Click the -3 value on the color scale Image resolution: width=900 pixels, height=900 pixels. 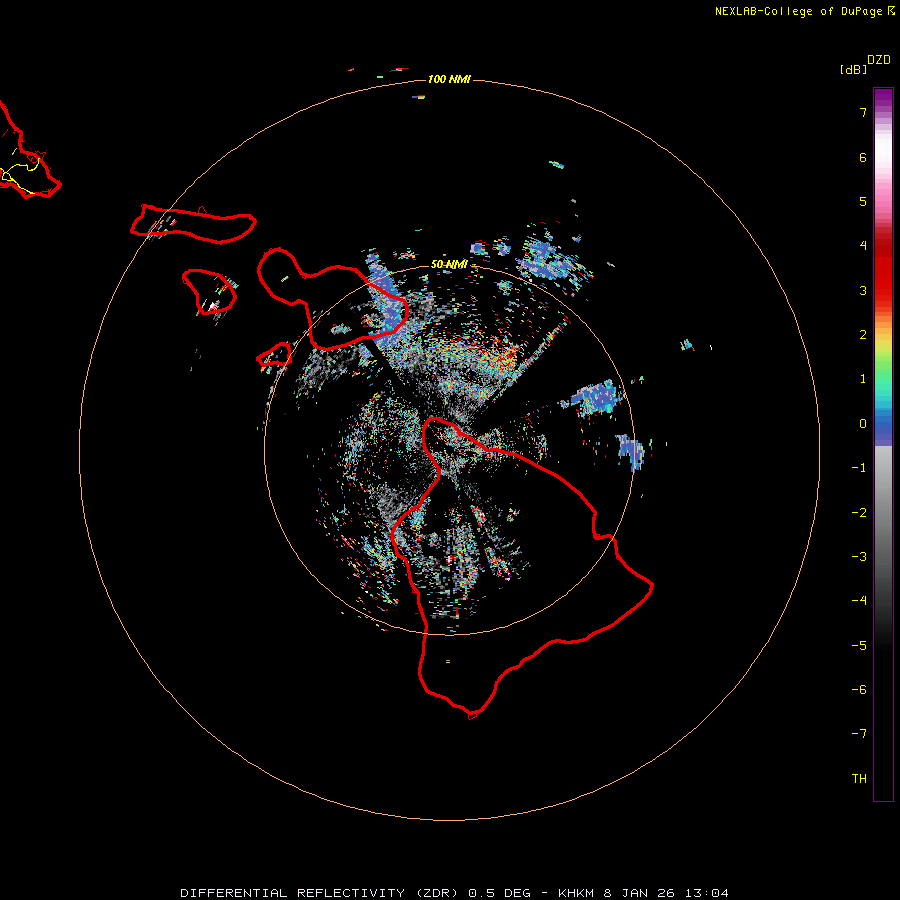coord(859,556)
